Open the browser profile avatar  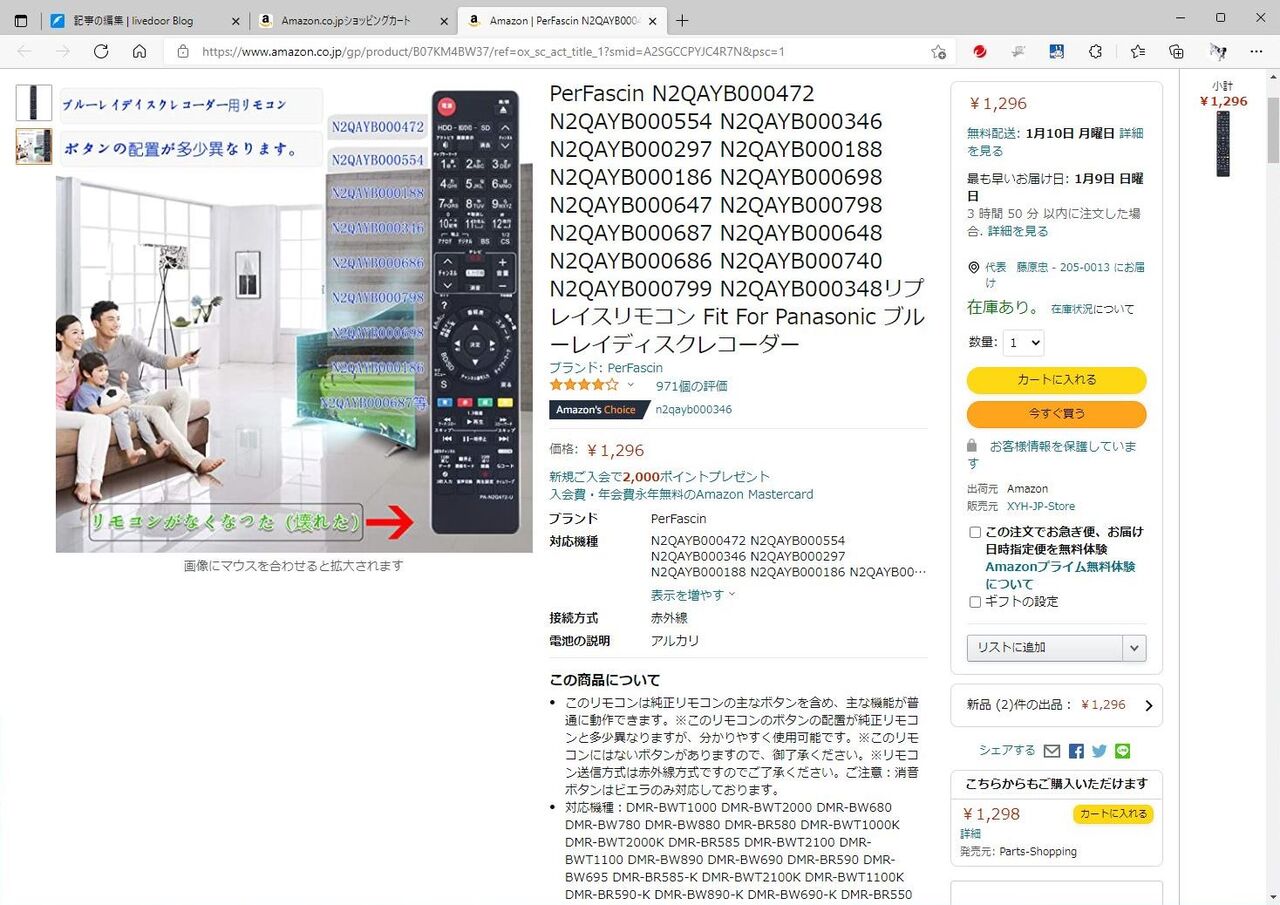[1217, 51]
